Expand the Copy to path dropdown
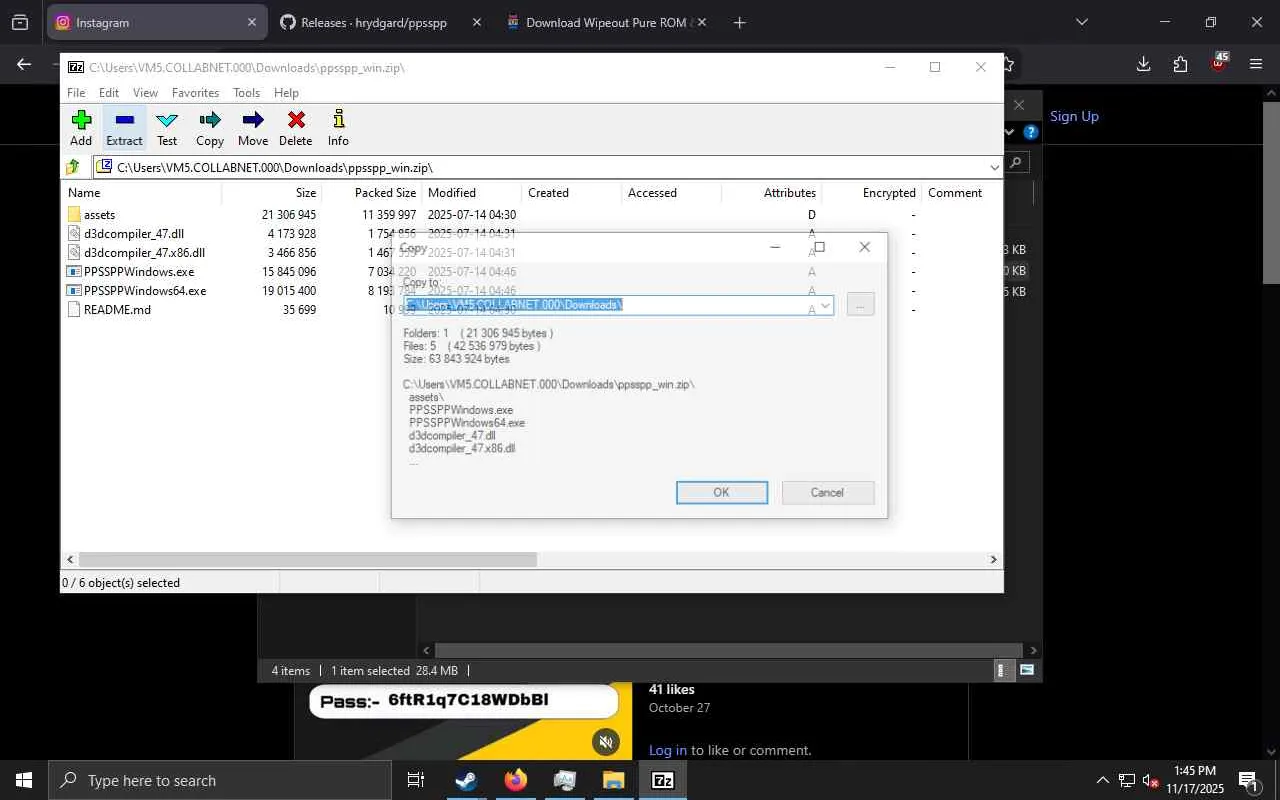 [825, 305]
